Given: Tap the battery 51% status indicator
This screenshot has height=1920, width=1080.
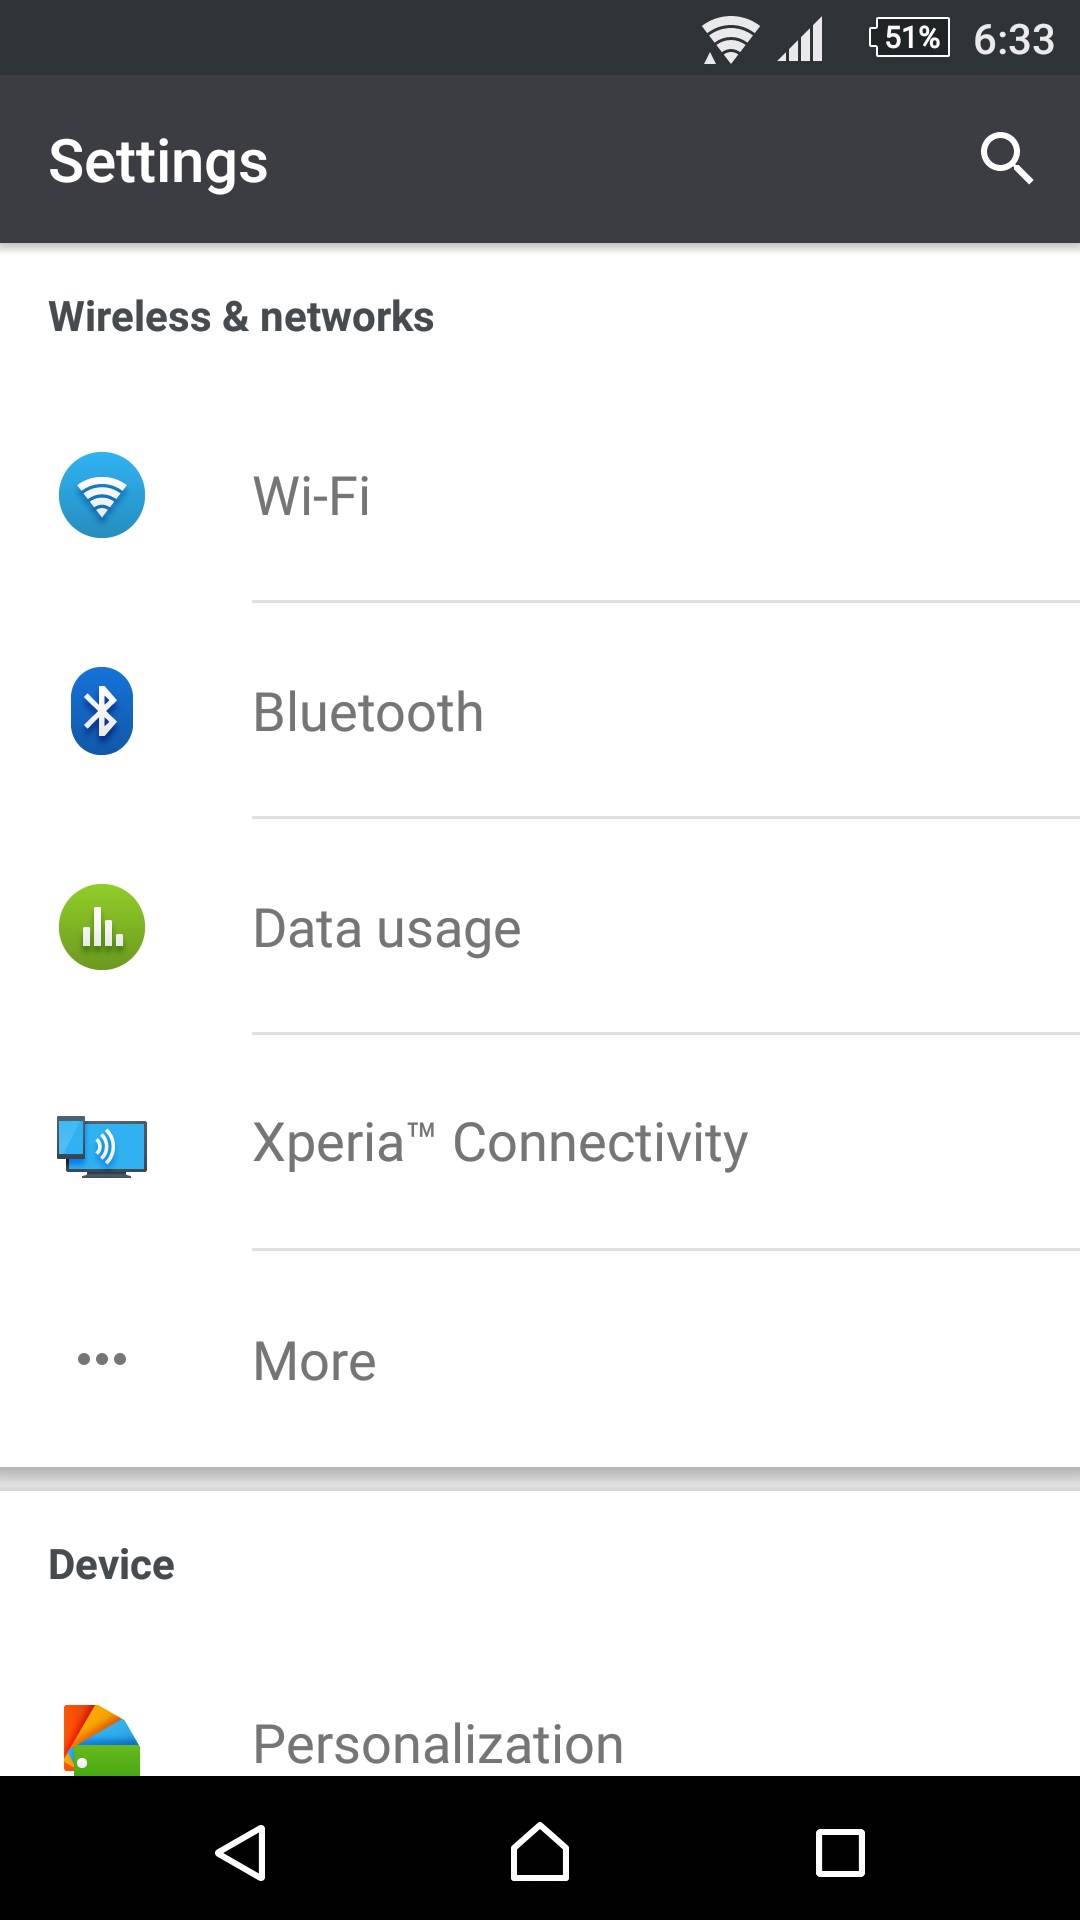Looking at the screenshot, I should (909, 38).
